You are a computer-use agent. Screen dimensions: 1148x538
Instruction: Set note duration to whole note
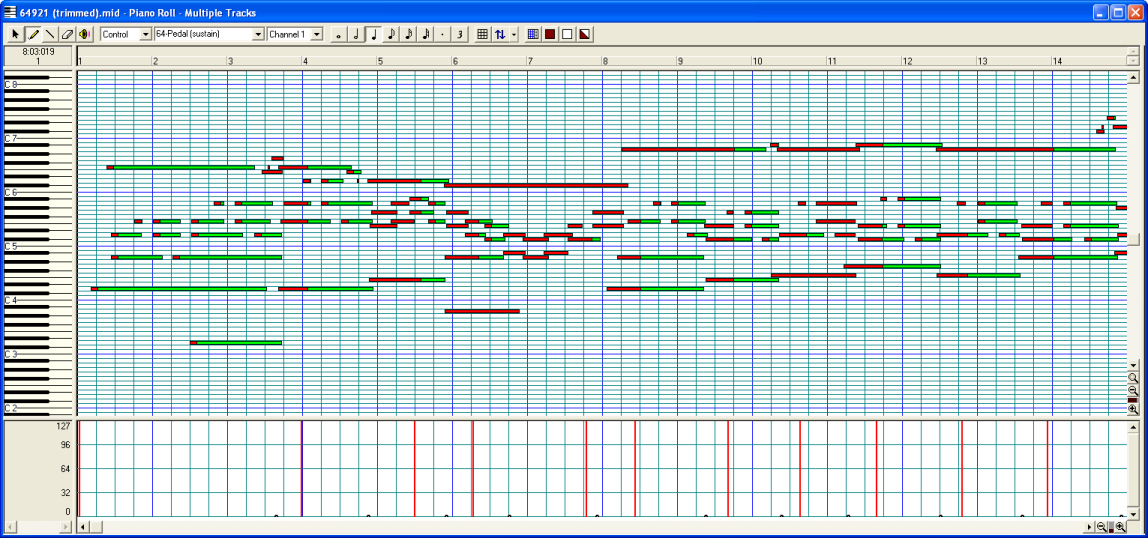[339, 34]
